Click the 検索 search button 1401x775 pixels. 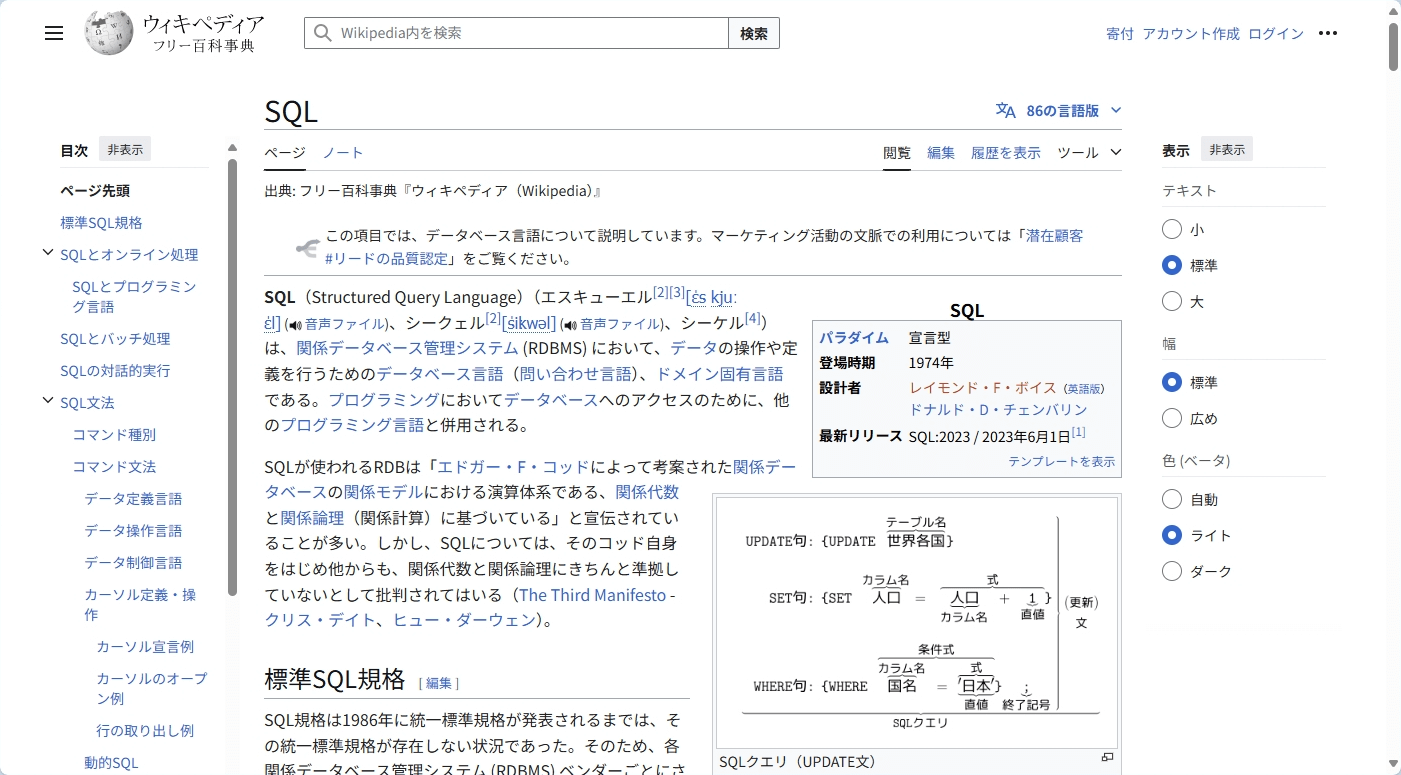click(x=754, y=33)
